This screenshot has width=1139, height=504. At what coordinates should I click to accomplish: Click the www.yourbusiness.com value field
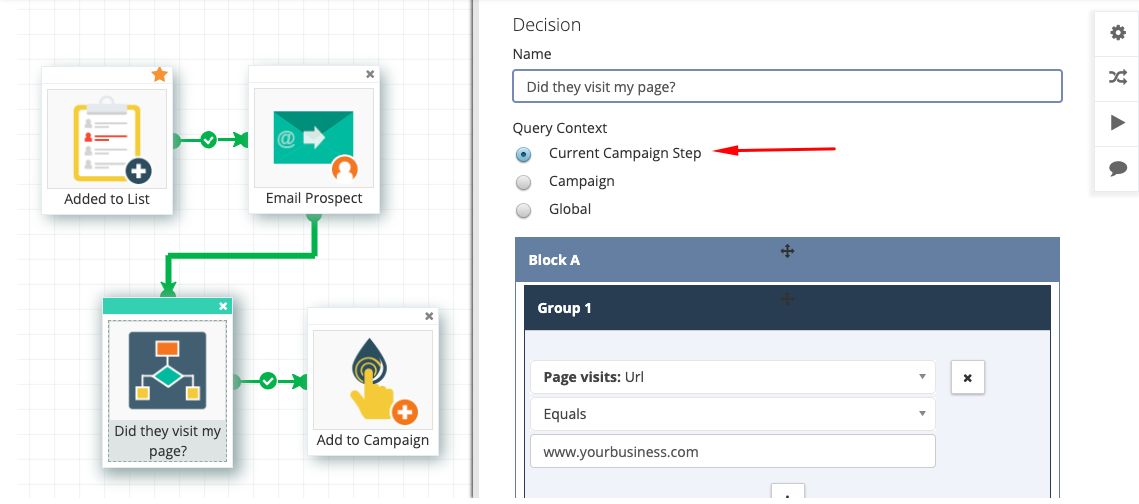point(733,451)
